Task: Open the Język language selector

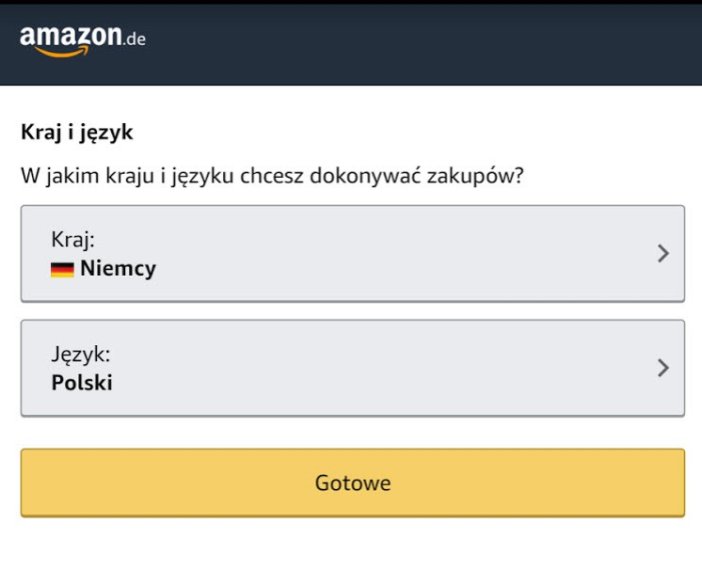Action: (353, 368)
